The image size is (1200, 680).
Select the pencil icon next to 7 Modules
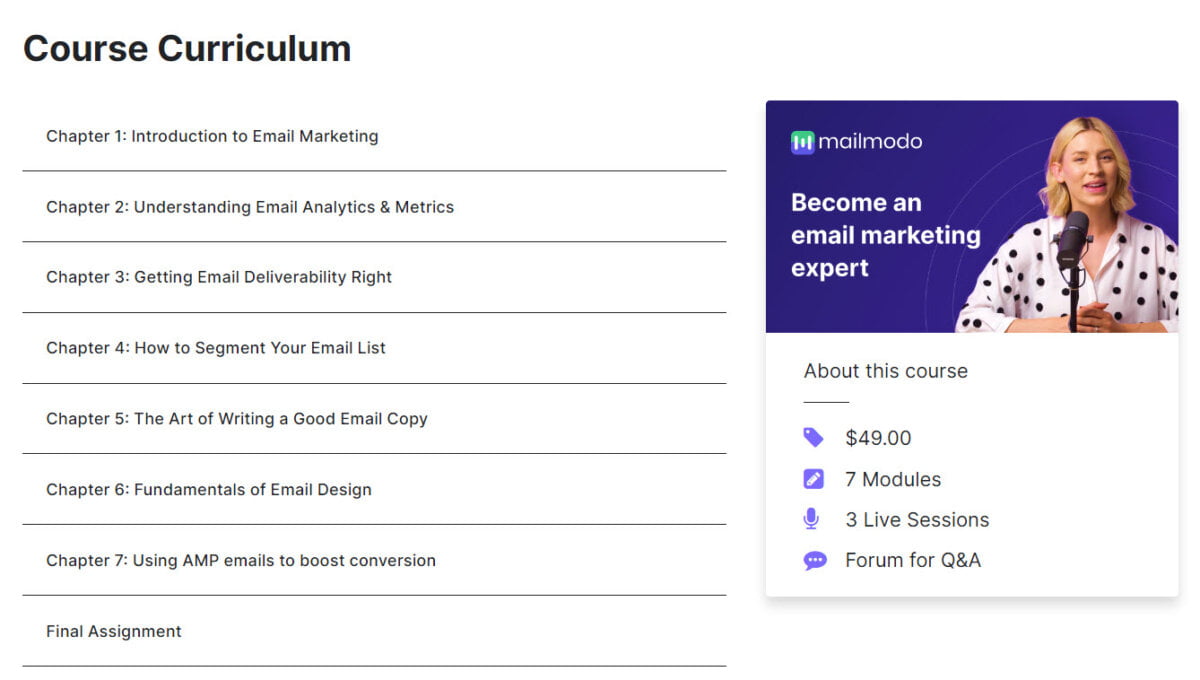coord(815,478)
